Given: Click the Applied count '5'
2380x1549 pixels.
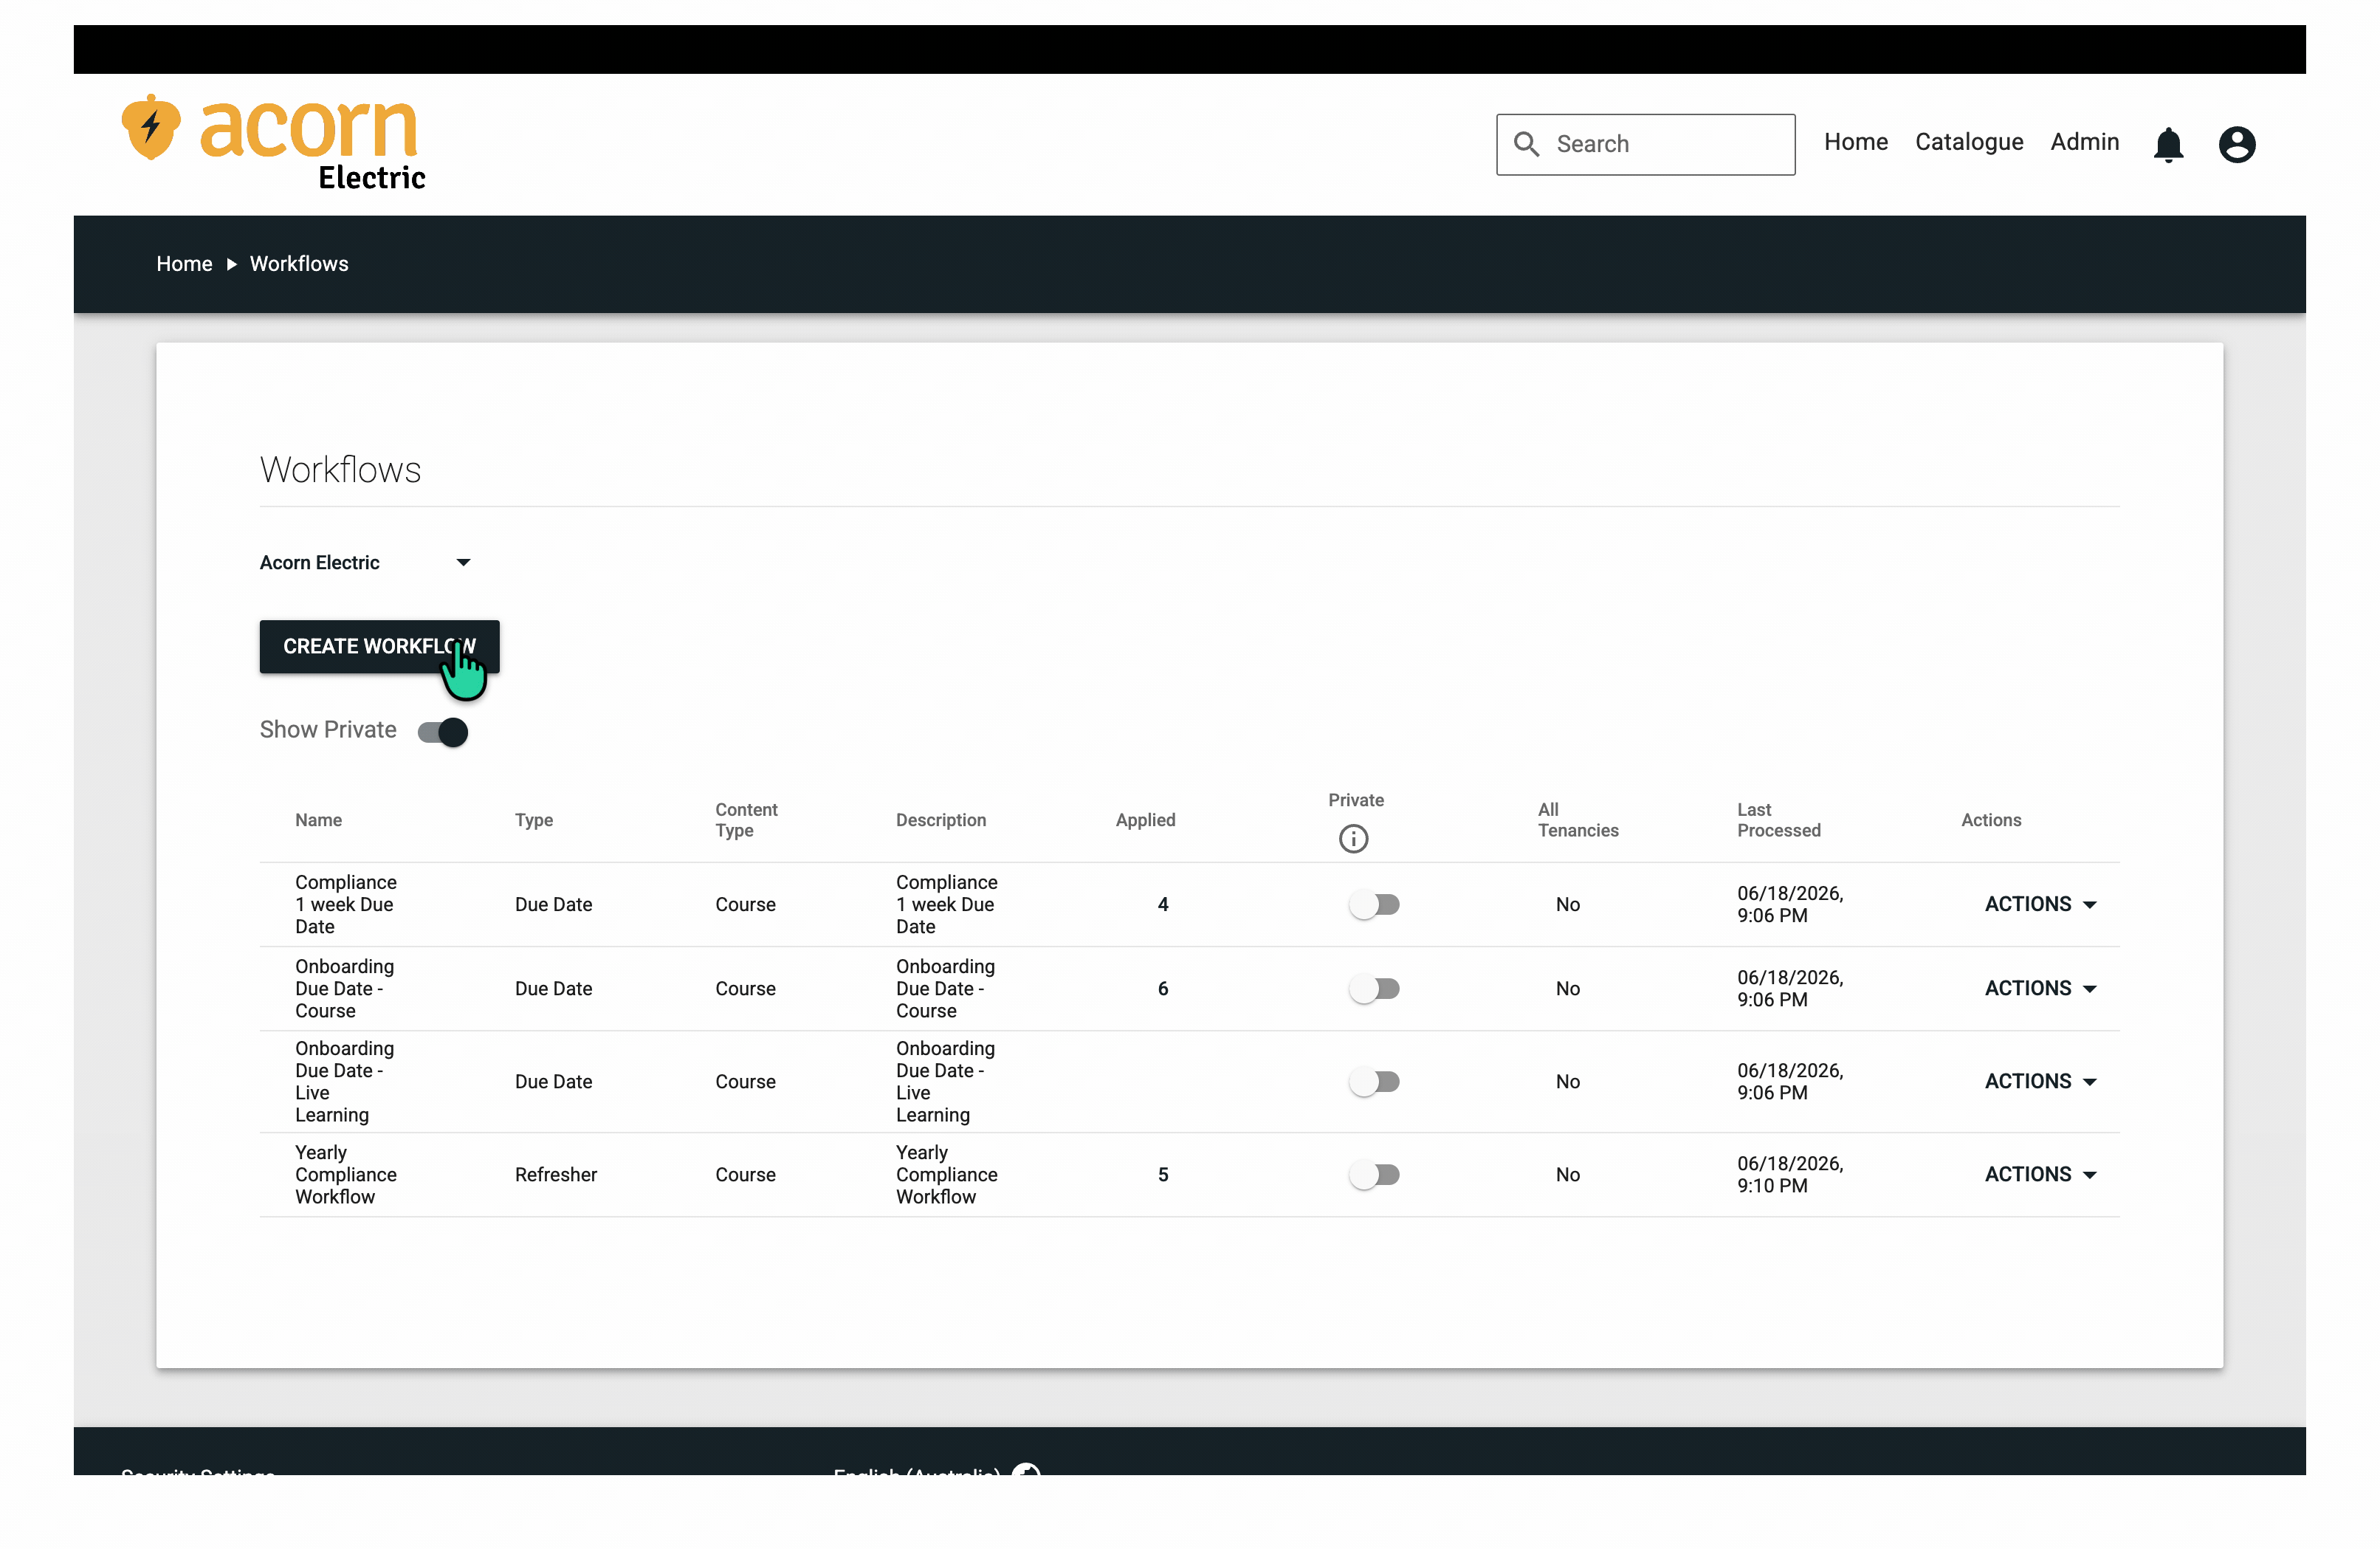Looking at the screenshot, I should coord(1162,1174).
